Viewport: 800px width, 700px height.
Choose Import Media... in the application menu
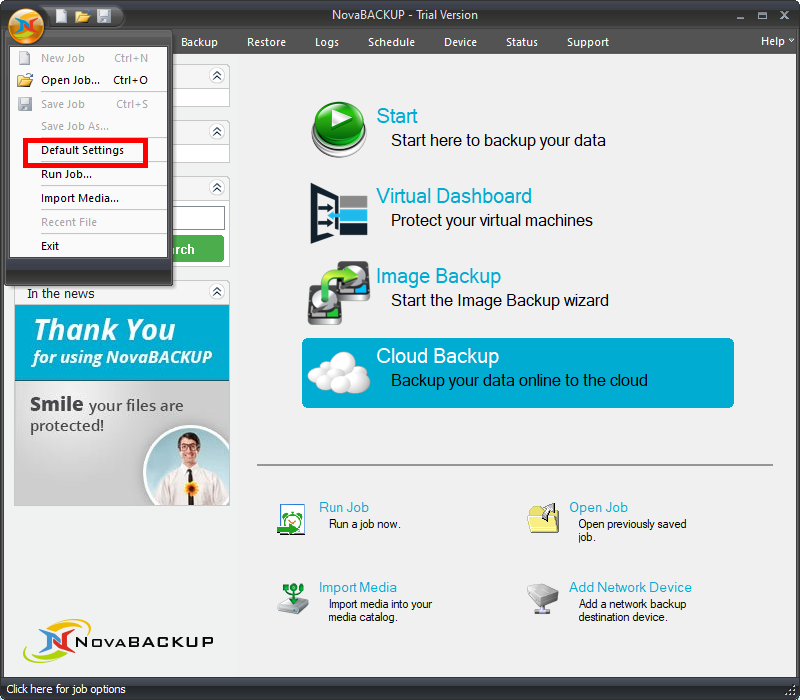(80, 198)
